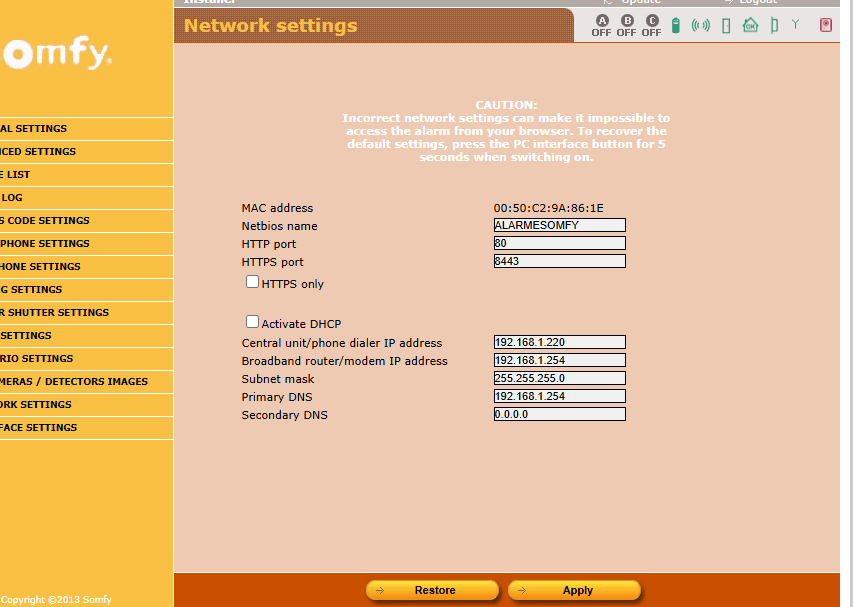Viewport: 853px width, 607px height.
Task: Click the green battery status icon
Action: pyautogui.click(x=676, y=25)
